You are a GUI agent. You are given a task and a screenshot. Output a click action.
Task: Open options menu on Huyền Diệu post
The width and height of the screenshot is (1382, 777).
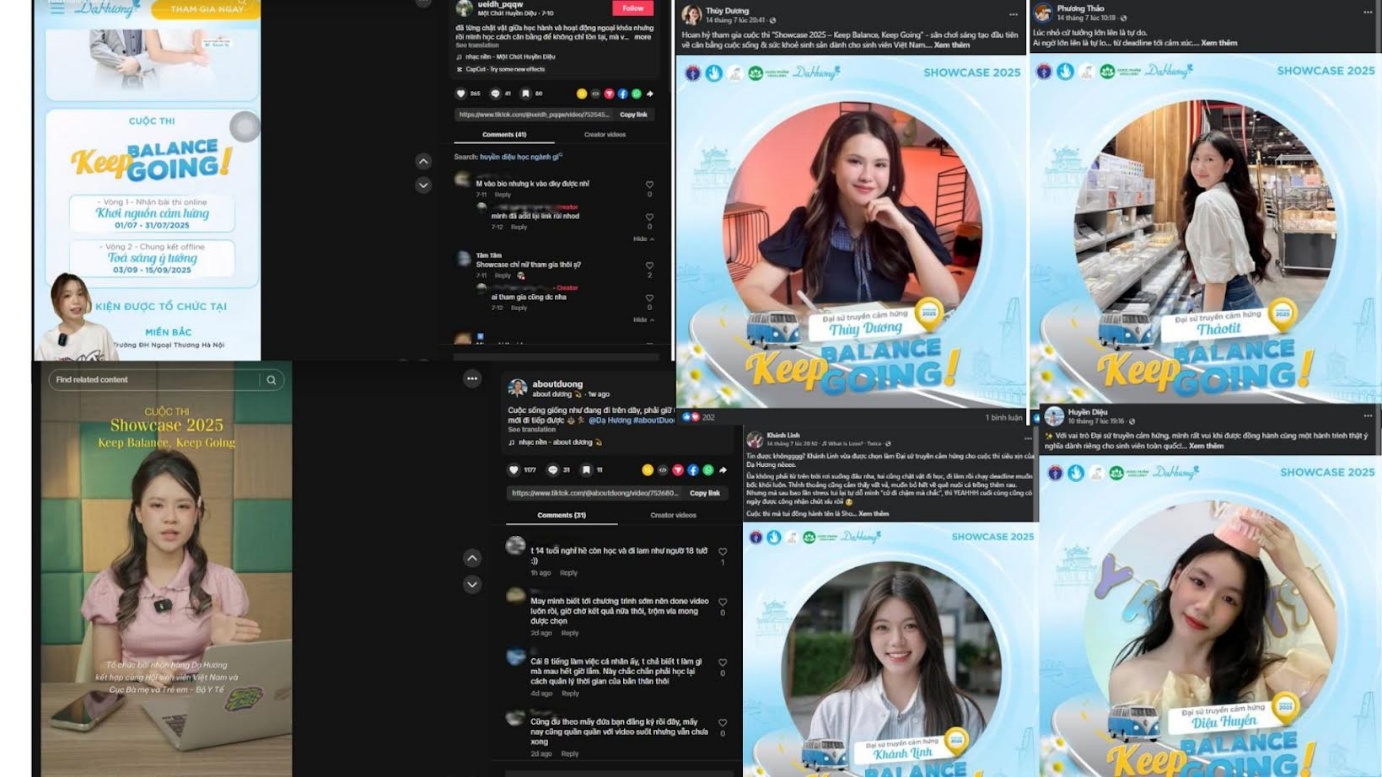(1367, 415)
